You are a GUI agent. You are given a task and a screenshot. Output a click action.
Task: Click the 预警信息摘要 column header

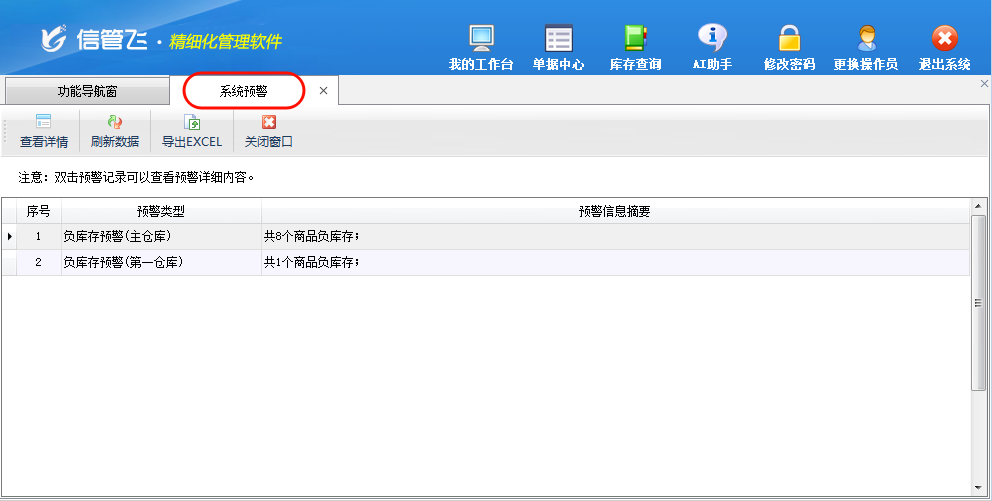[x=615, y=211]
